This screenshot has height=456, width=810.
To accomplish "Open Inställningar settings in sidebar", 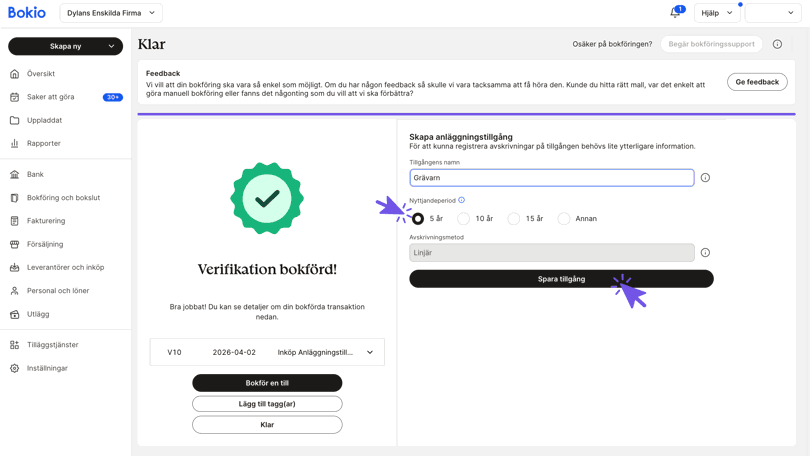I will pyautogui.click(x=47, y=368).
